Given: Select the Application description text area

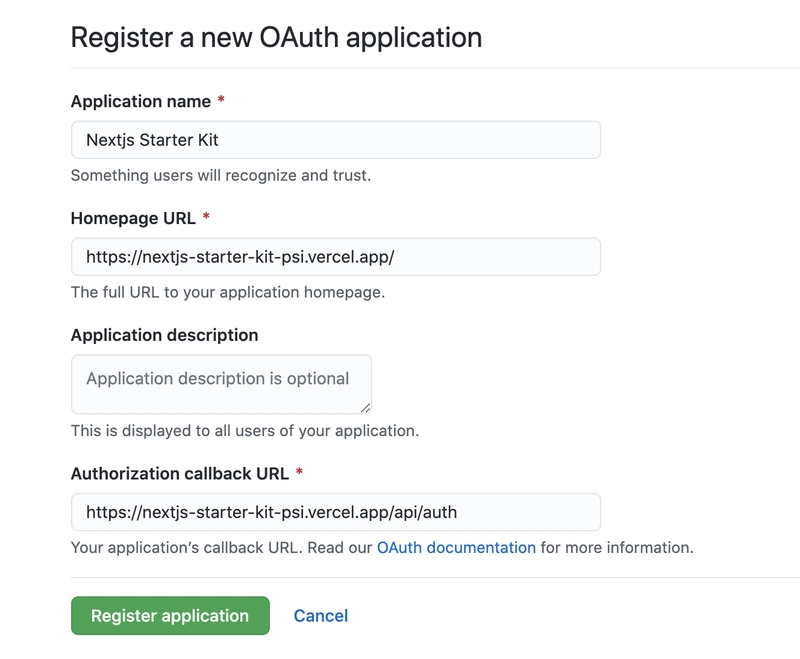Looking at the screenshot, I should pos(221,384).
